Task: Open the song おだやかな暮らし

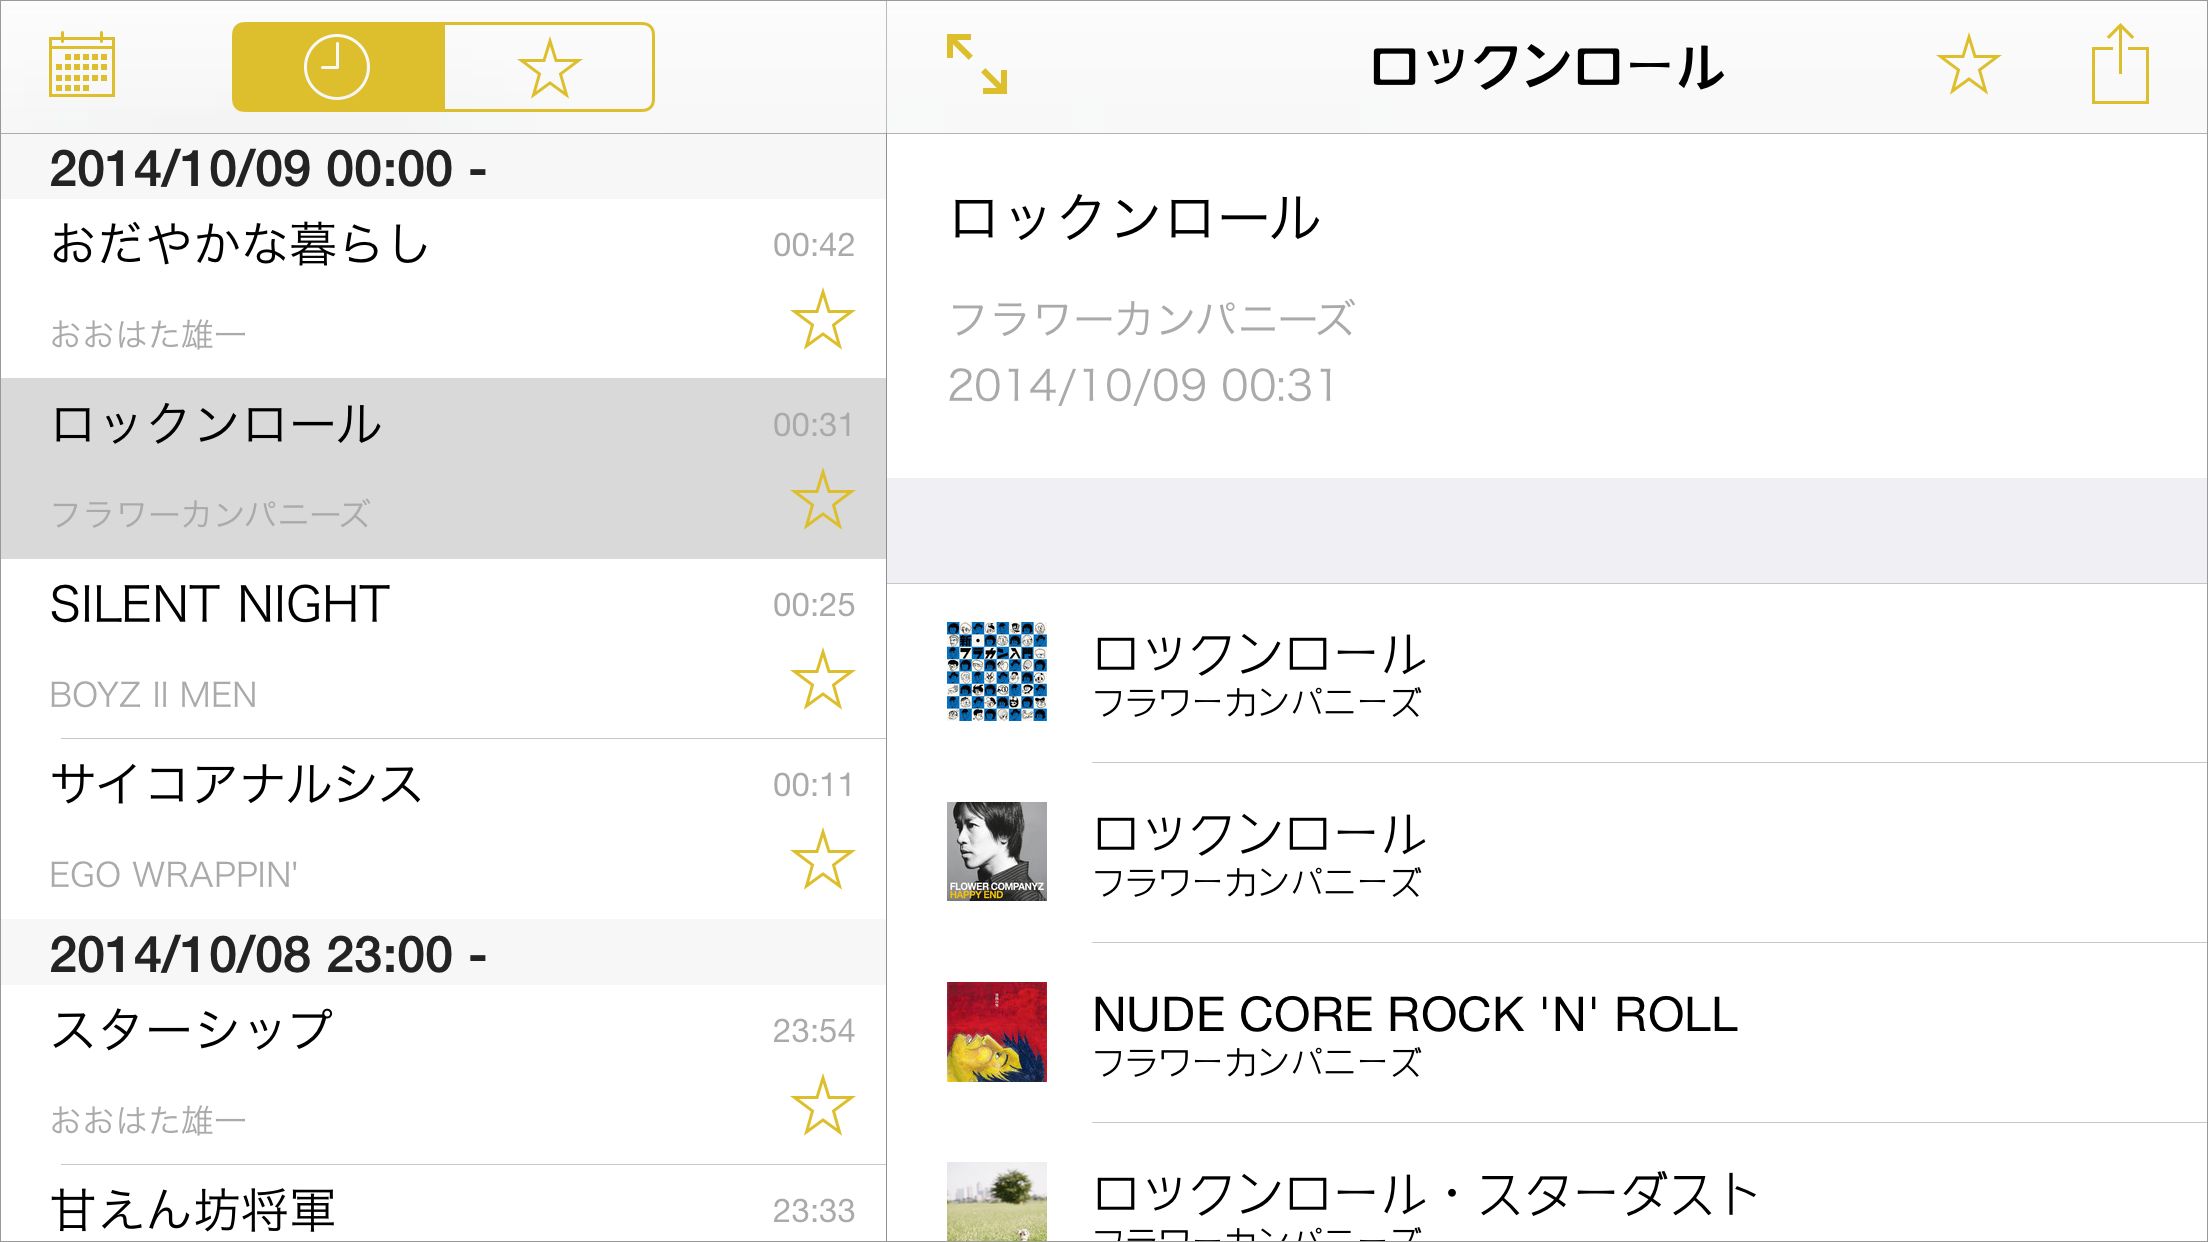Action: pyautogui.click(x=400, y=288)
